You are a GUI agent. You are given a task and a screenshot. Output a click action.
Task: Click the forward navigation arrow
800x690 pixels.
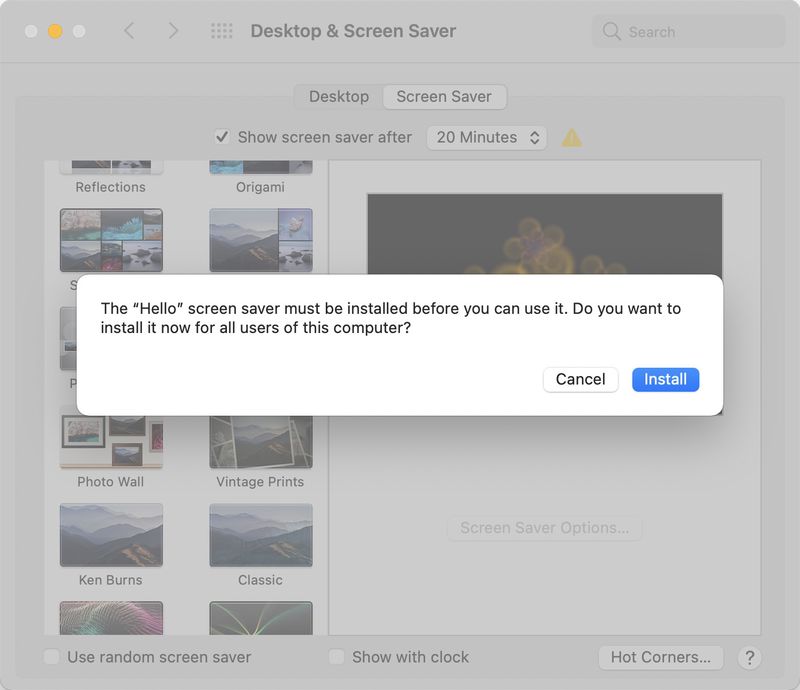173,31
